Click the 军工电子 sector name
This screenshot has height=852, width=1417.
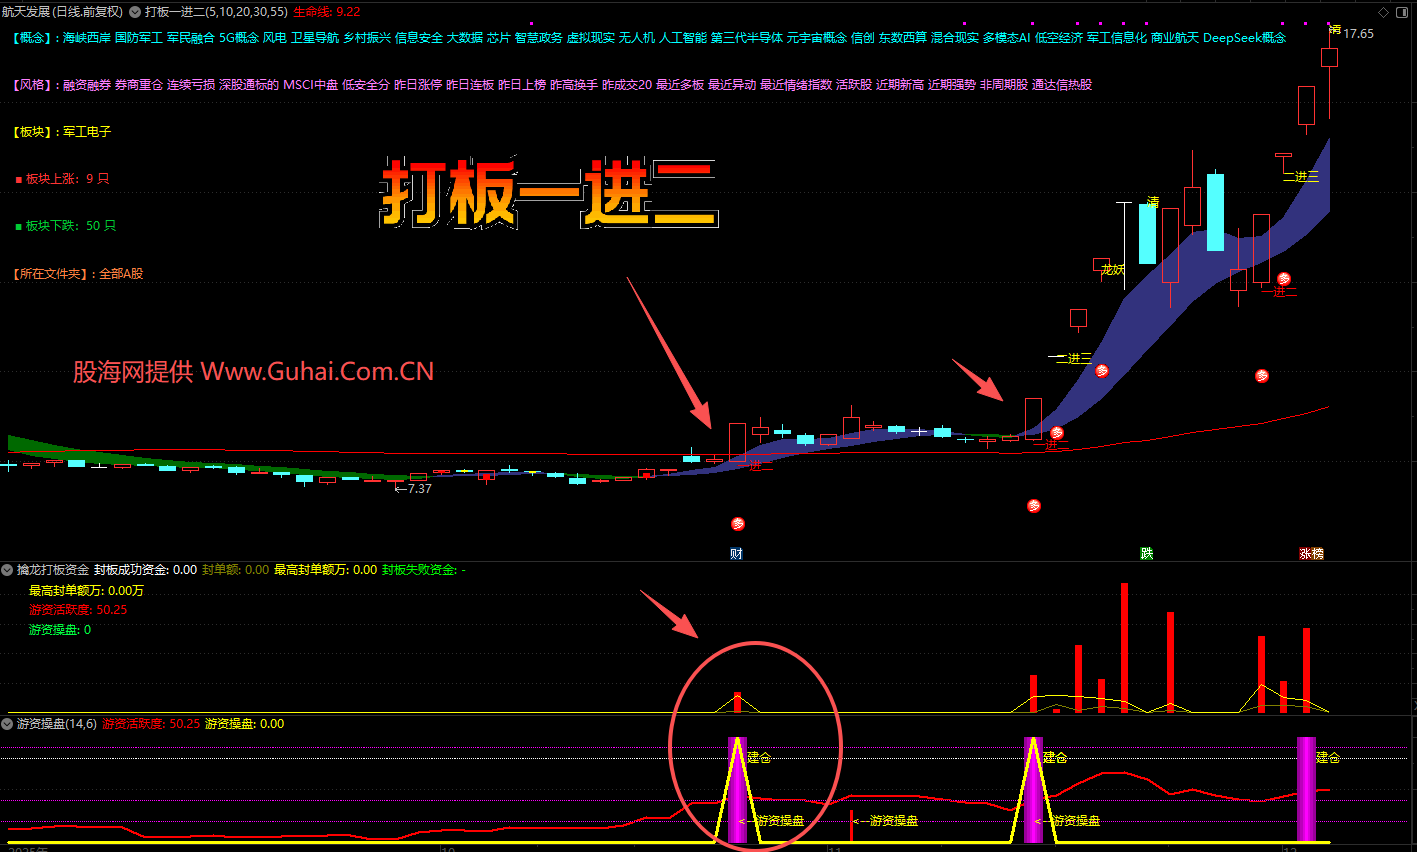(87, 132)
